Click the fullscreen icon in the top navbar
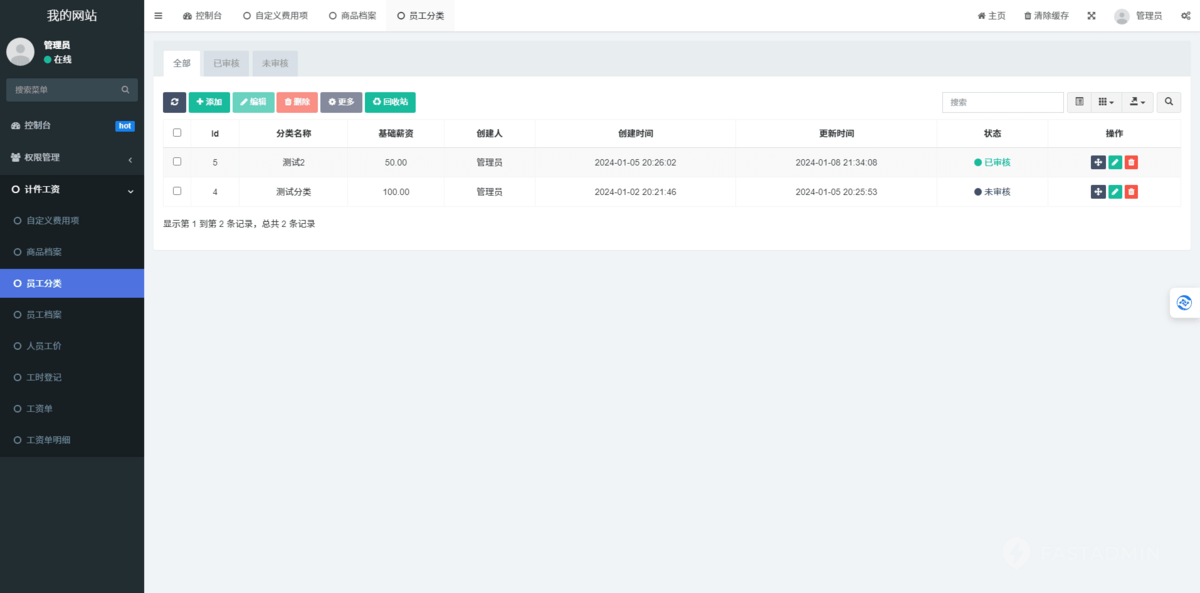Image resolution: width=1200 pixels, height=593 pixels. [x=1091, y=15]
